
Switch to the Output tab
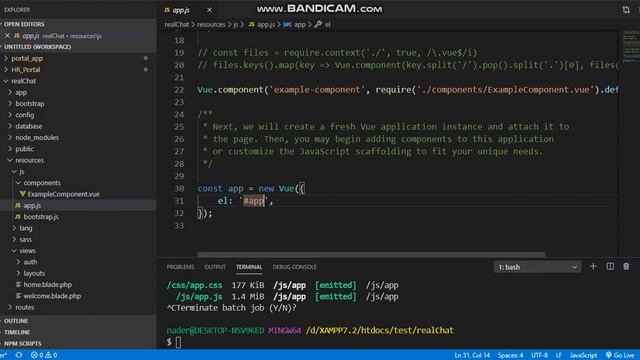215,267
